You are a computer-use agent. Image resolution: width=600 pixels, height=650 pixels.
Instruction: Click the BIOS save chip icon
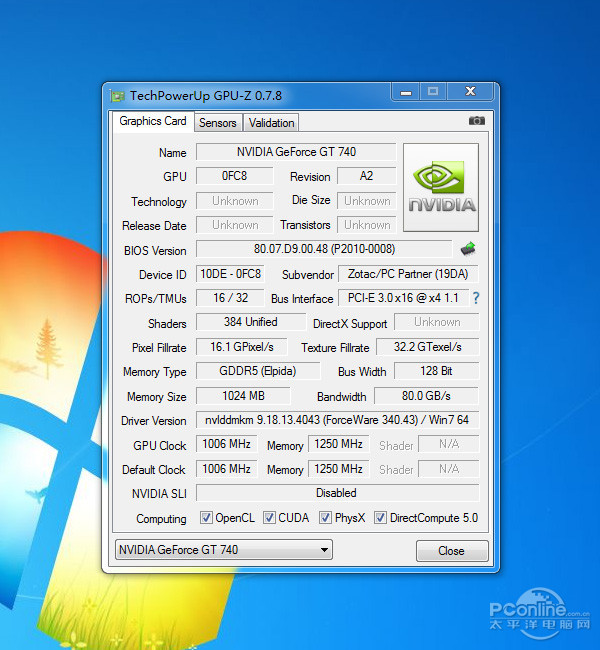467,249
